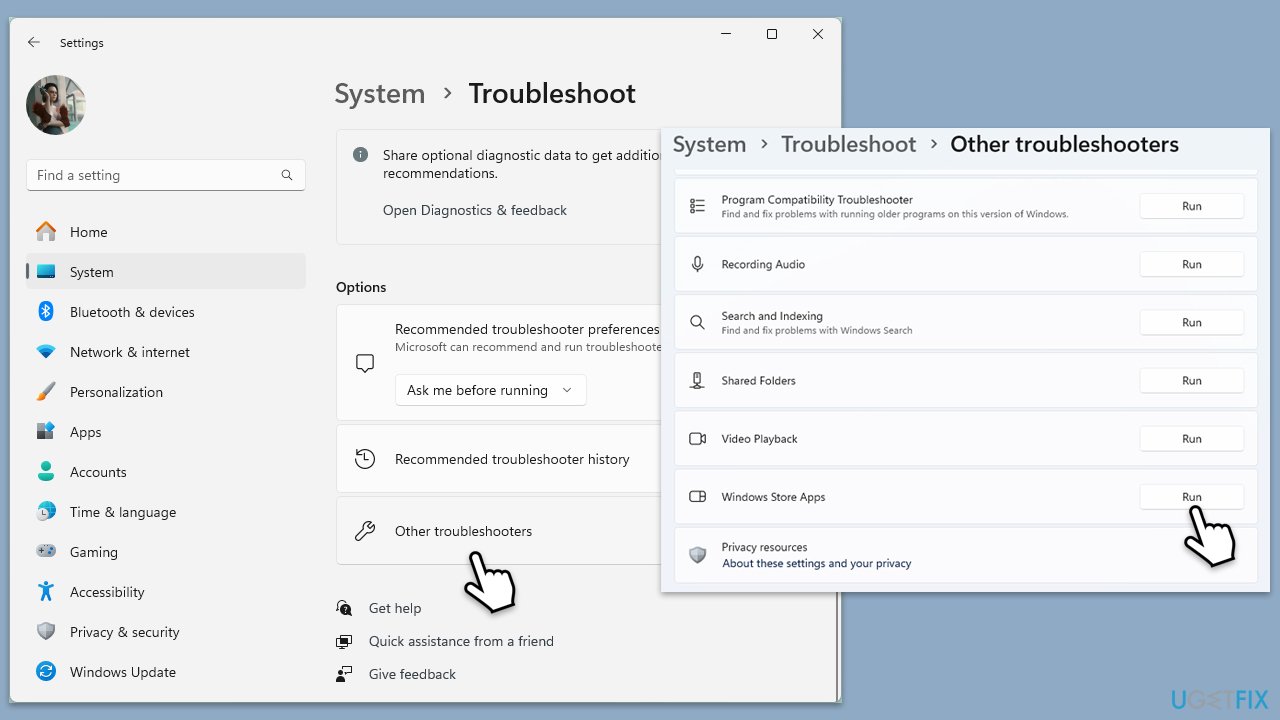
Task: Select Bluetooth & devices in sidebar
Action: point(132,312)
